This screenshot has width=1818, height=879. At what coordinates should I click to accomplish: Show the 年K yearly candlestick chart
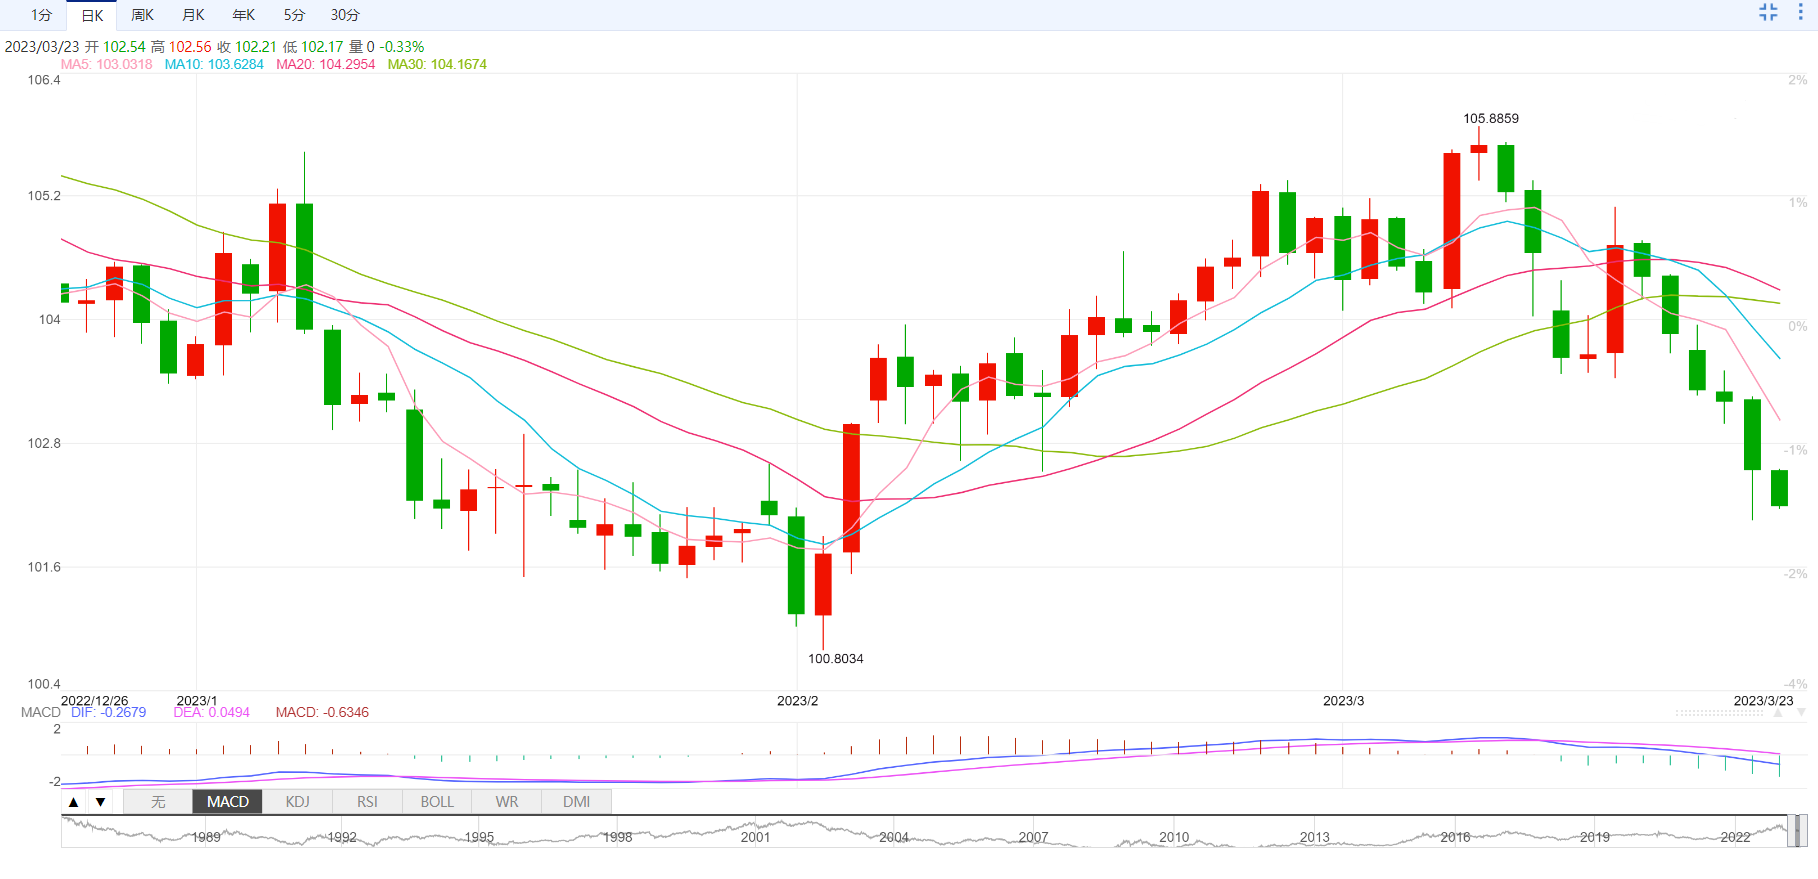244,15
